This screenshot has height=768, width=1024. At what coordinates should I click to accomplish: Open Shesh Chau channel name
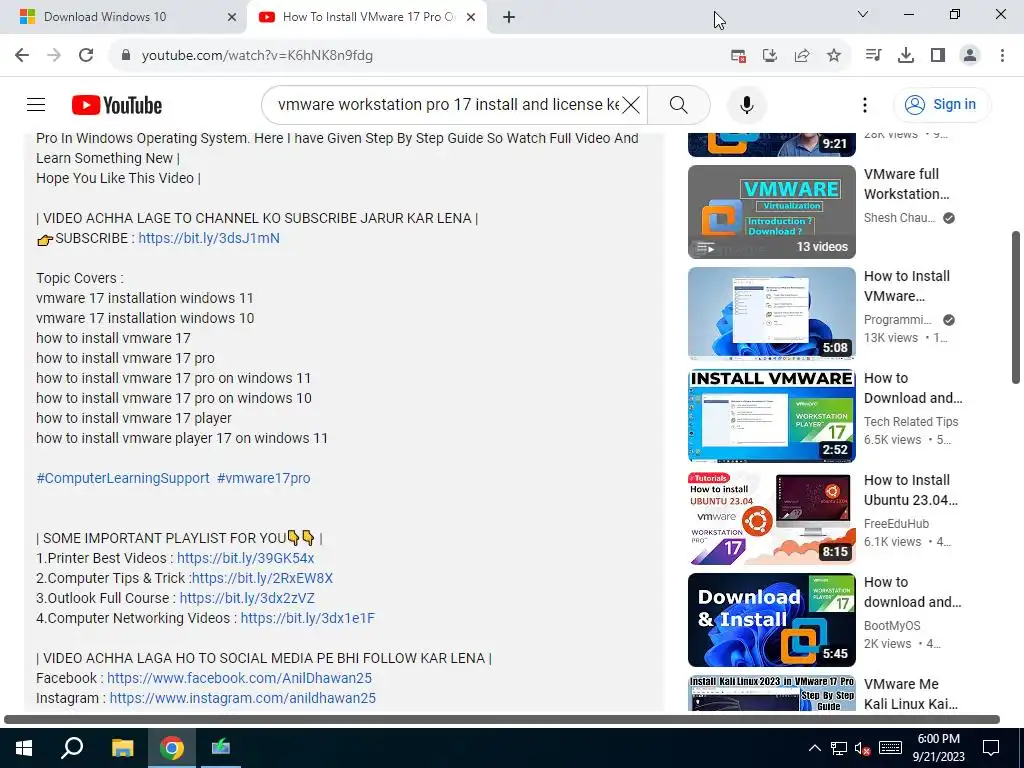tap(899, 217)
